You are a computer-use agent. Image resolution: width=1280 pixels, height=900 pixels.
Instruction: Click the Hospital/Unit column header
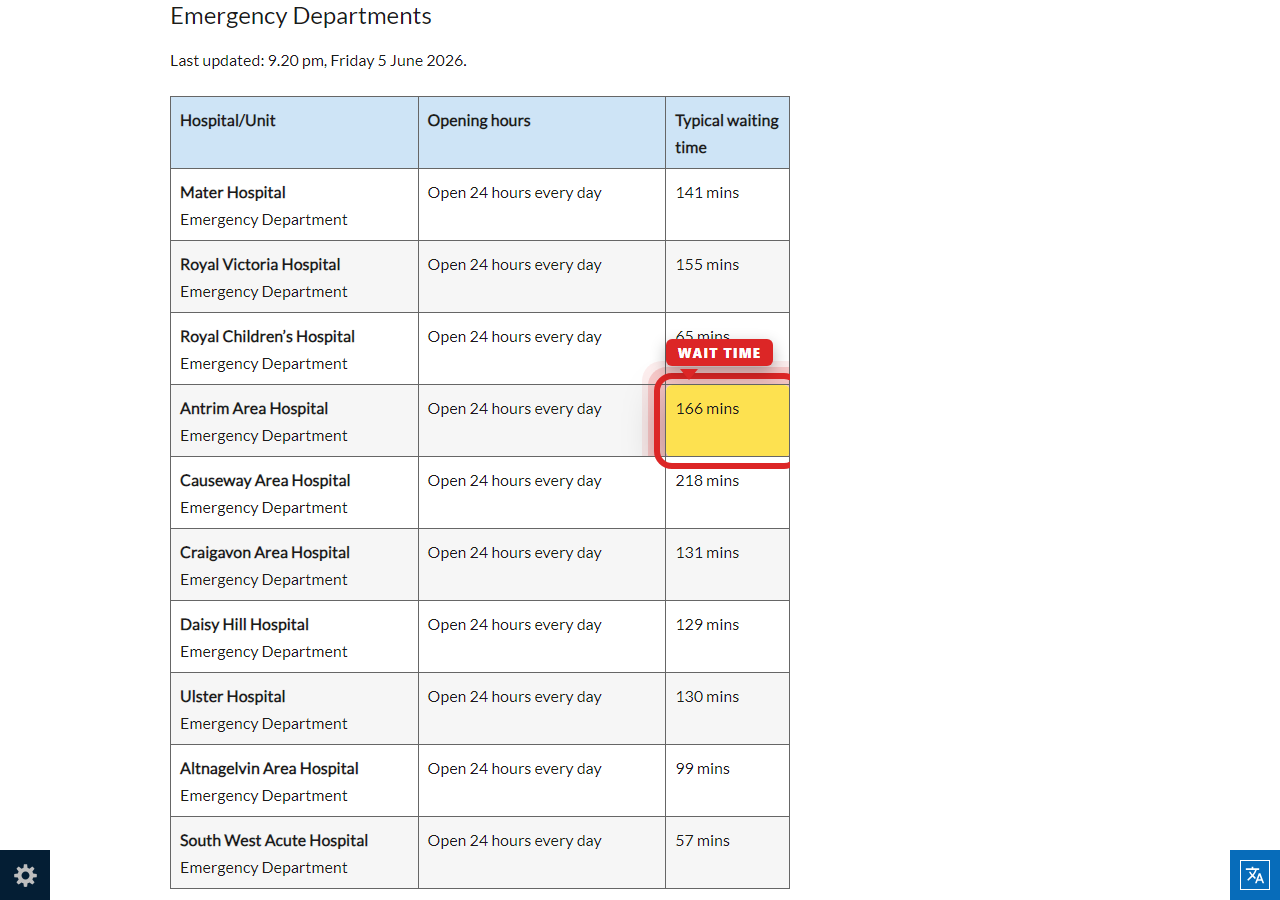294,132
